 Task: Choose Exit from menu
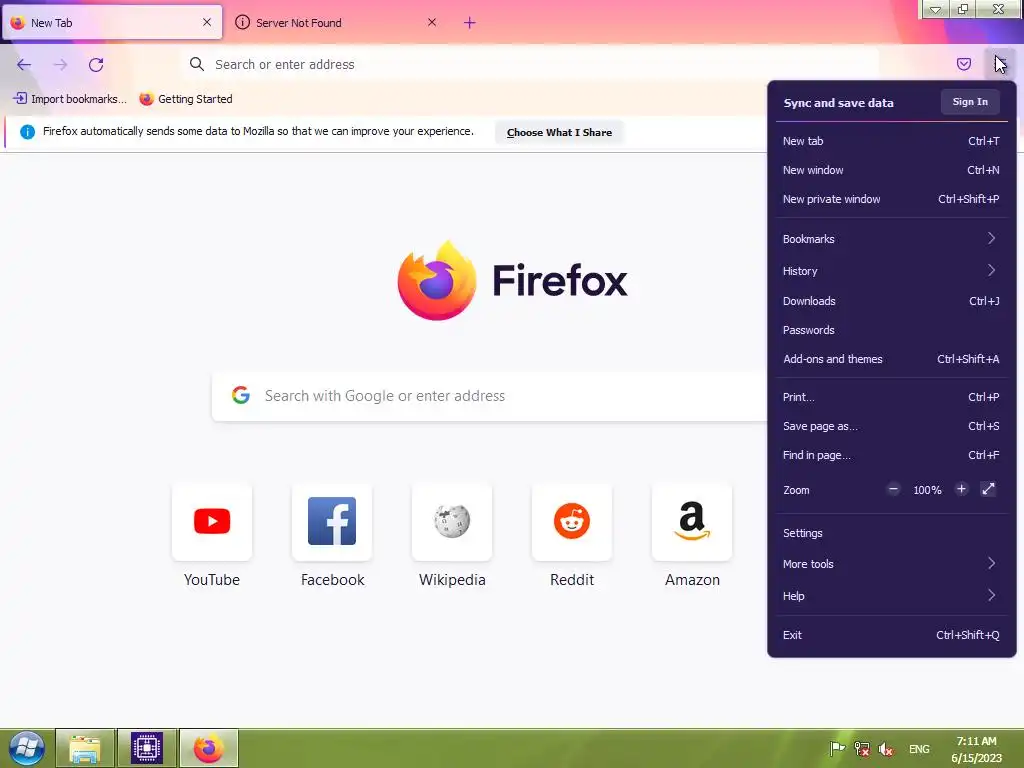coord(891,635)
